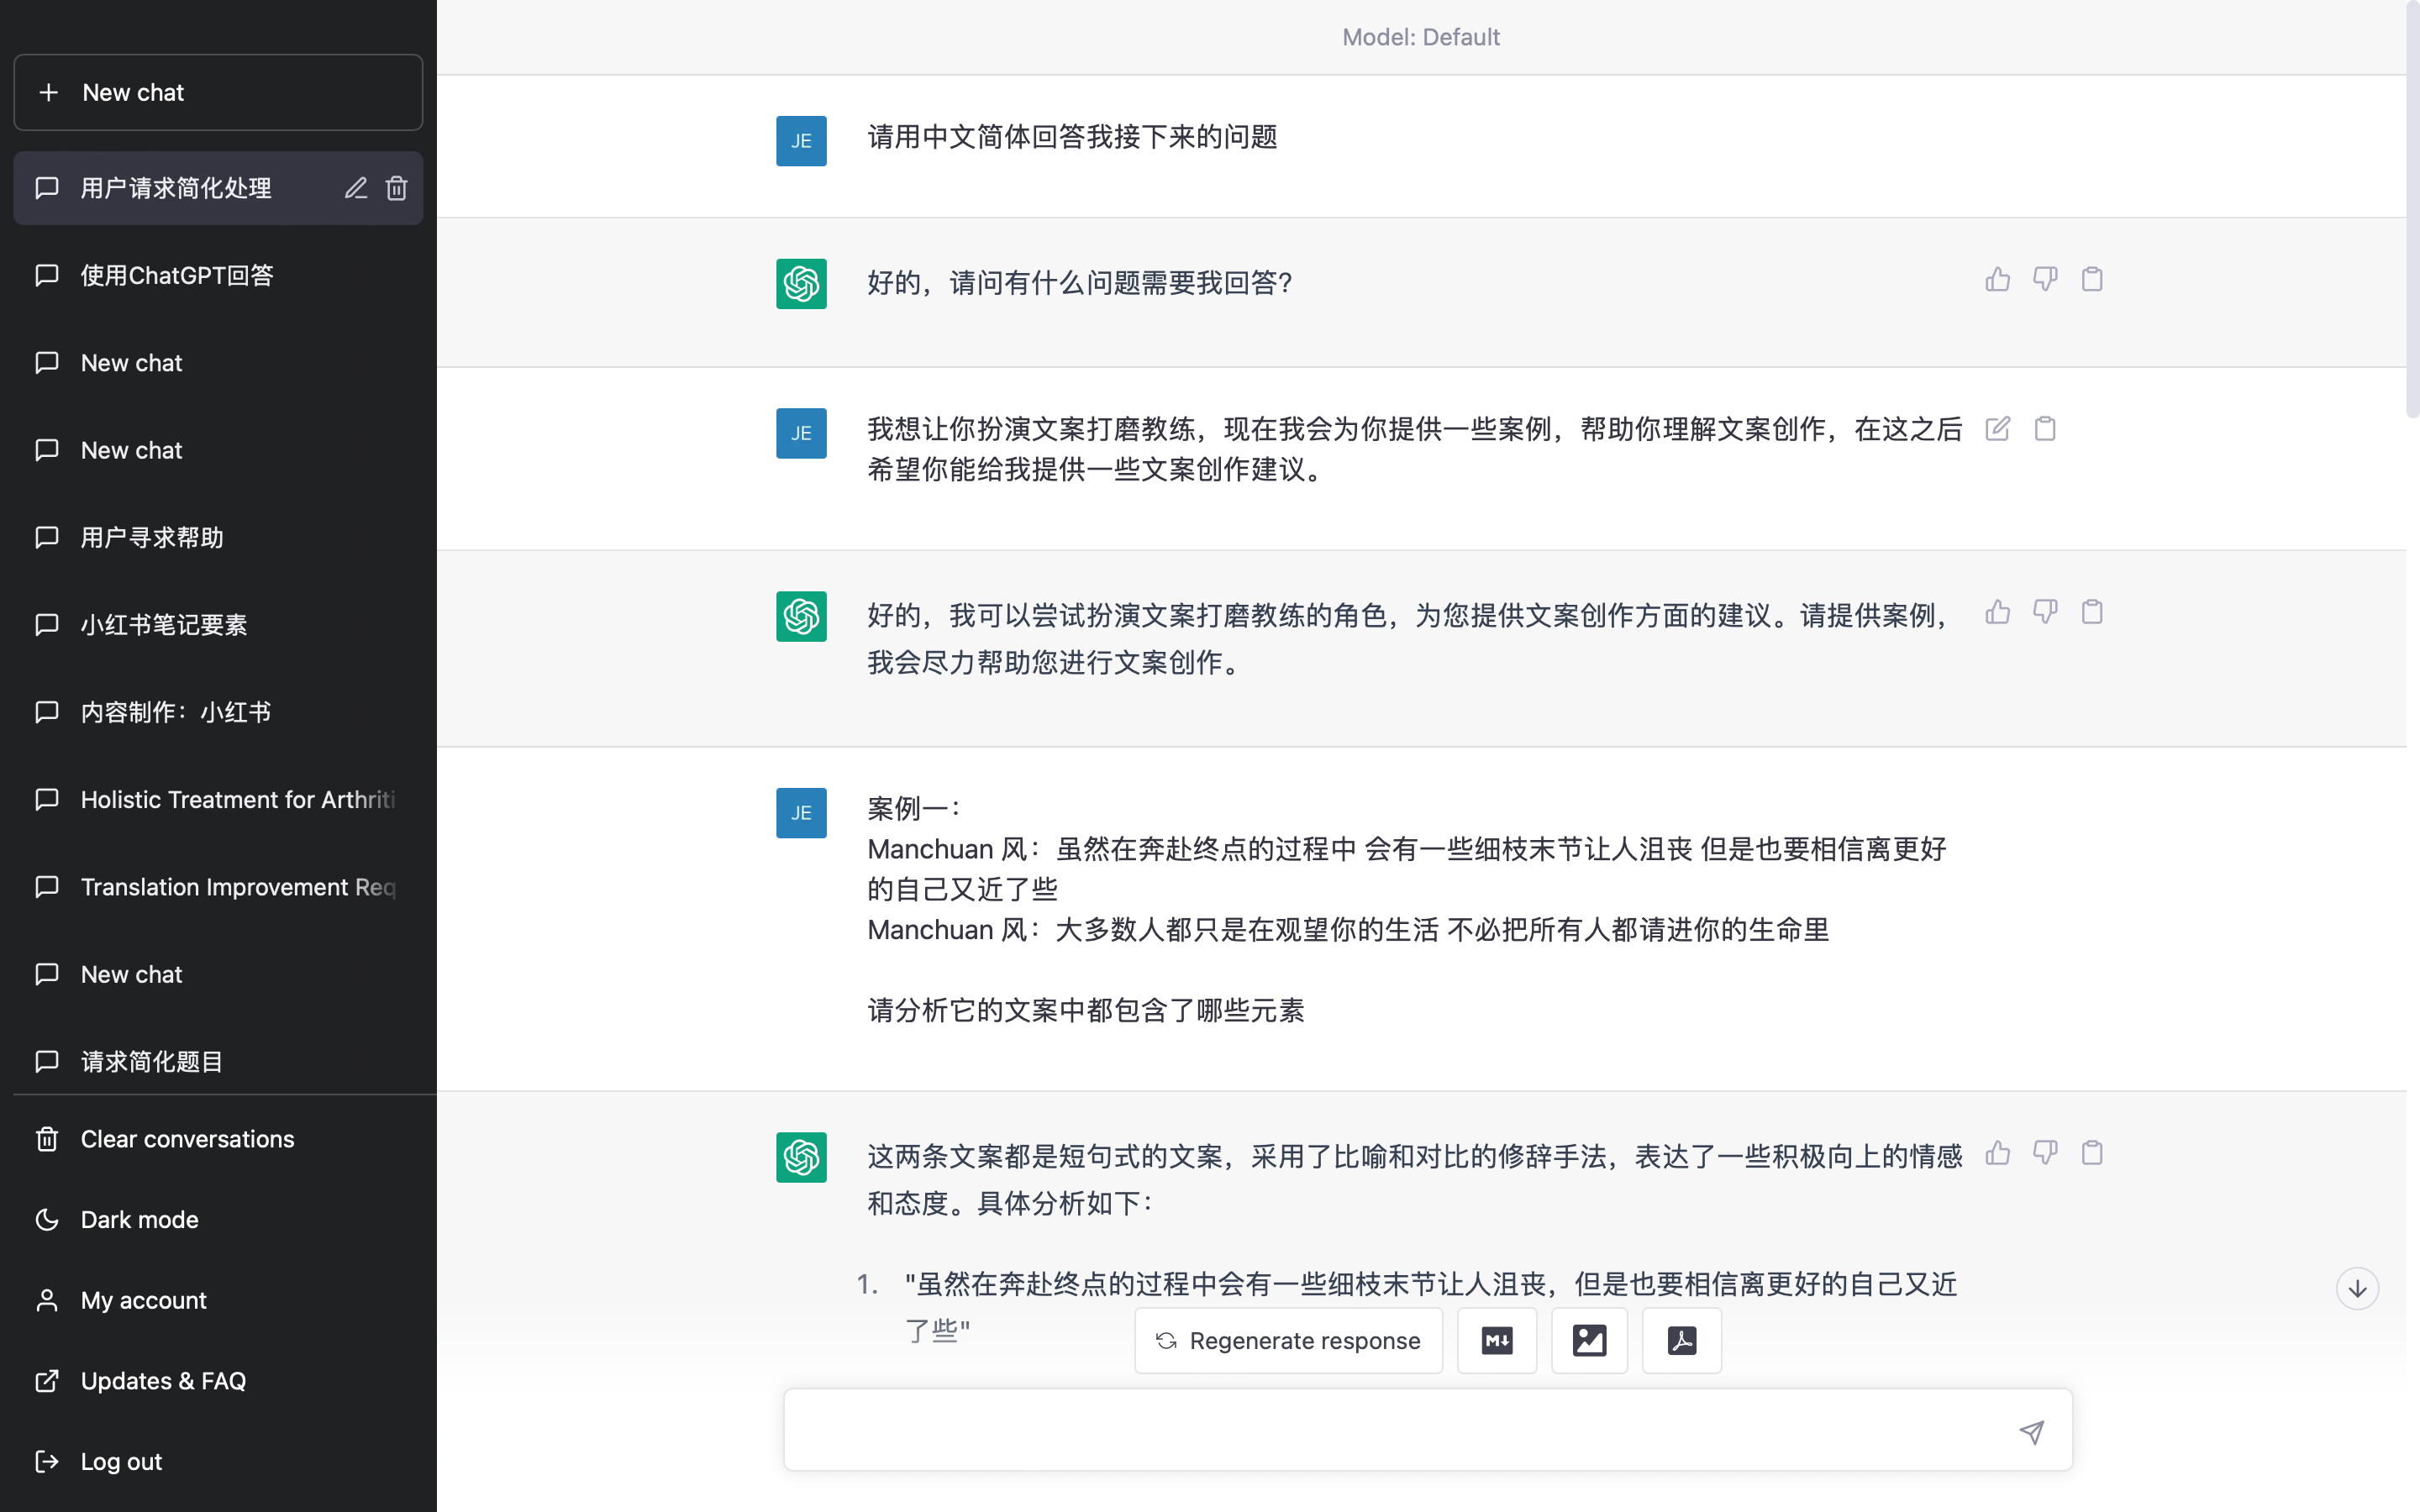Thumbs up the 这两条文案 reply

[x=1997, y=1153]
